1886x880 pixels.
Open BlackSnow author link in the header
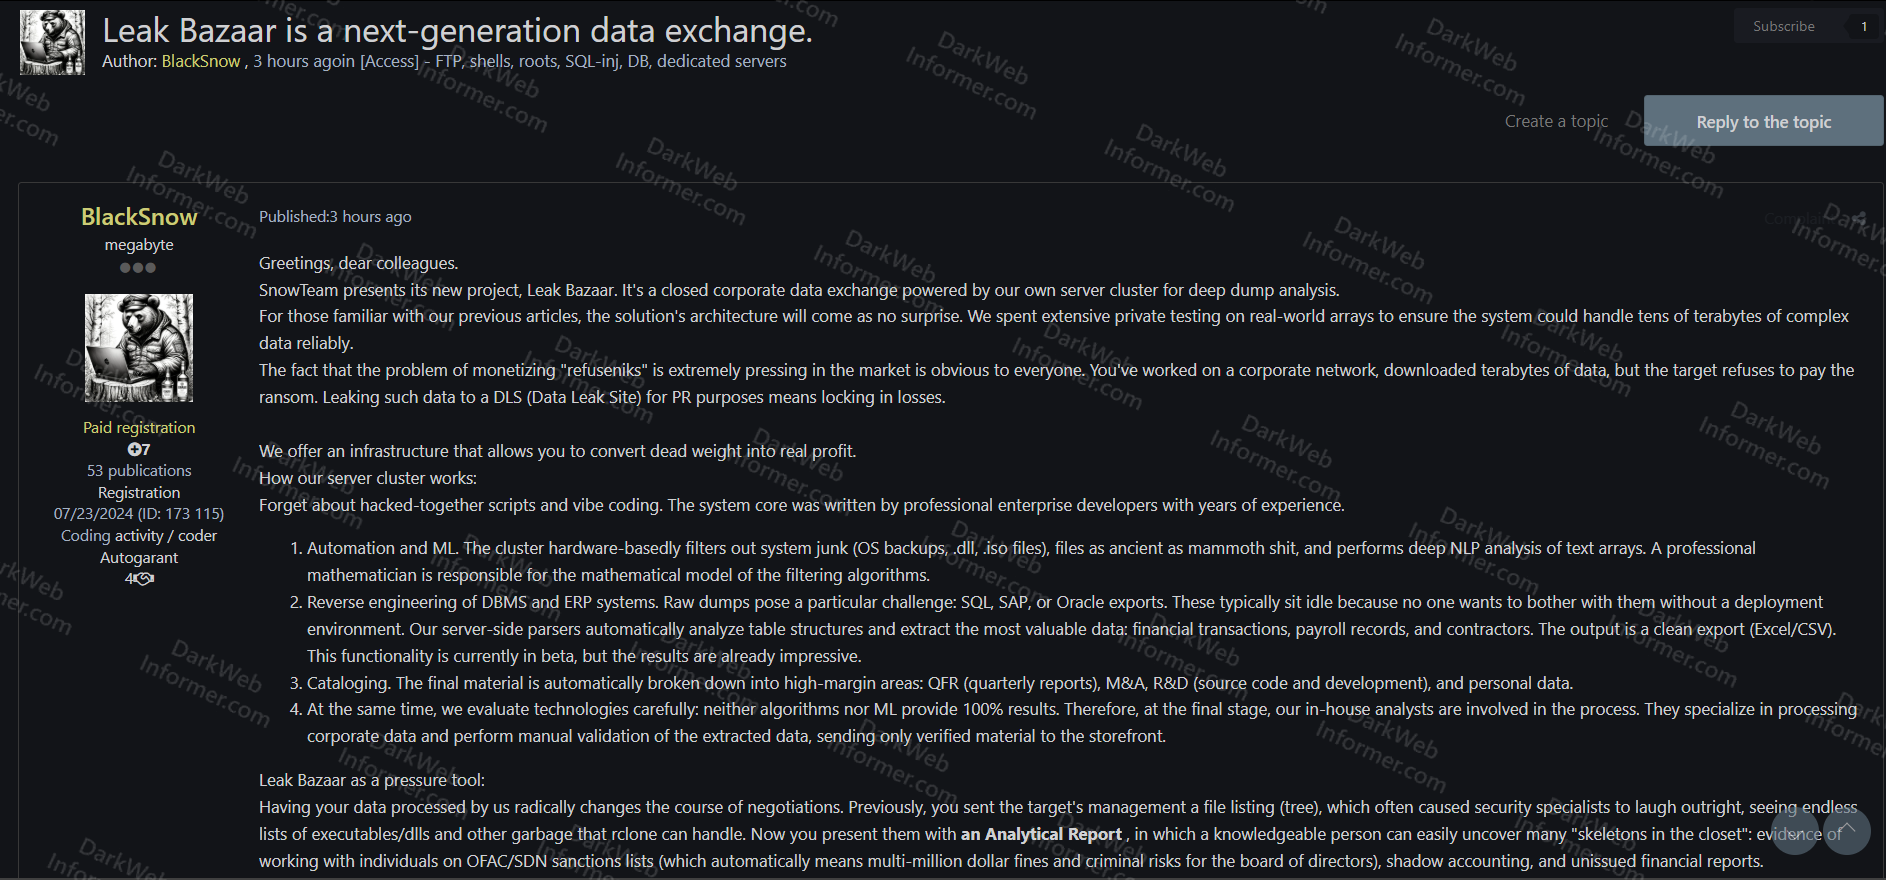coord(200,61)
